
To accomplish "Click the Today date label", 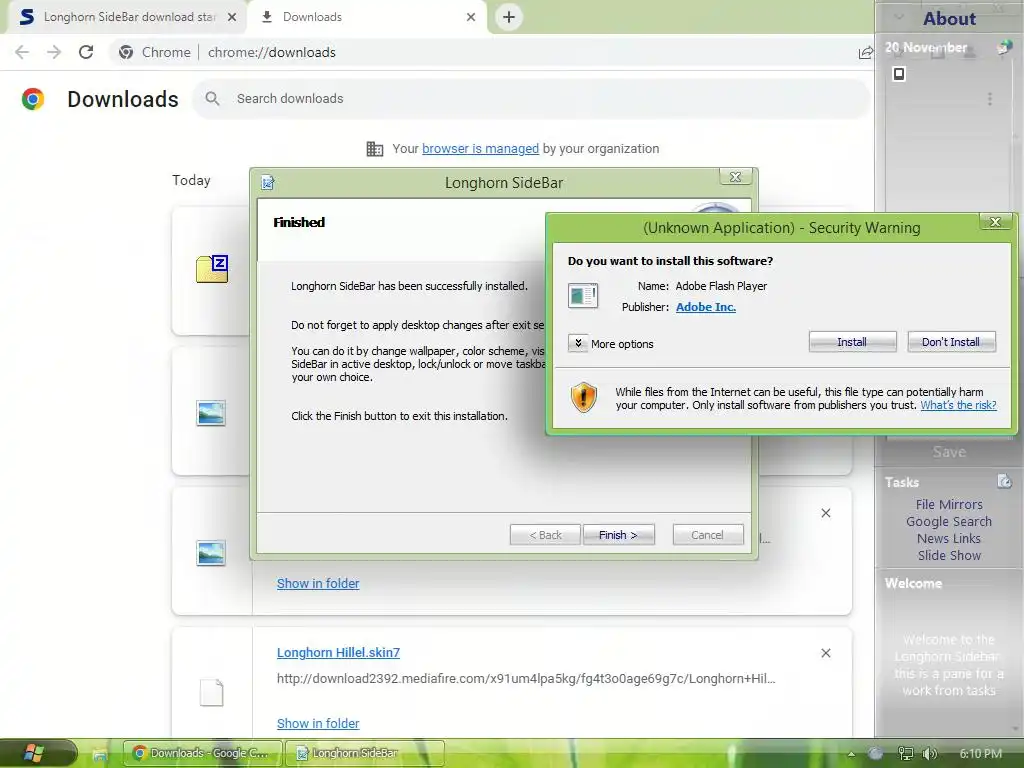I will pyautogui.click(x=191, y=180).
